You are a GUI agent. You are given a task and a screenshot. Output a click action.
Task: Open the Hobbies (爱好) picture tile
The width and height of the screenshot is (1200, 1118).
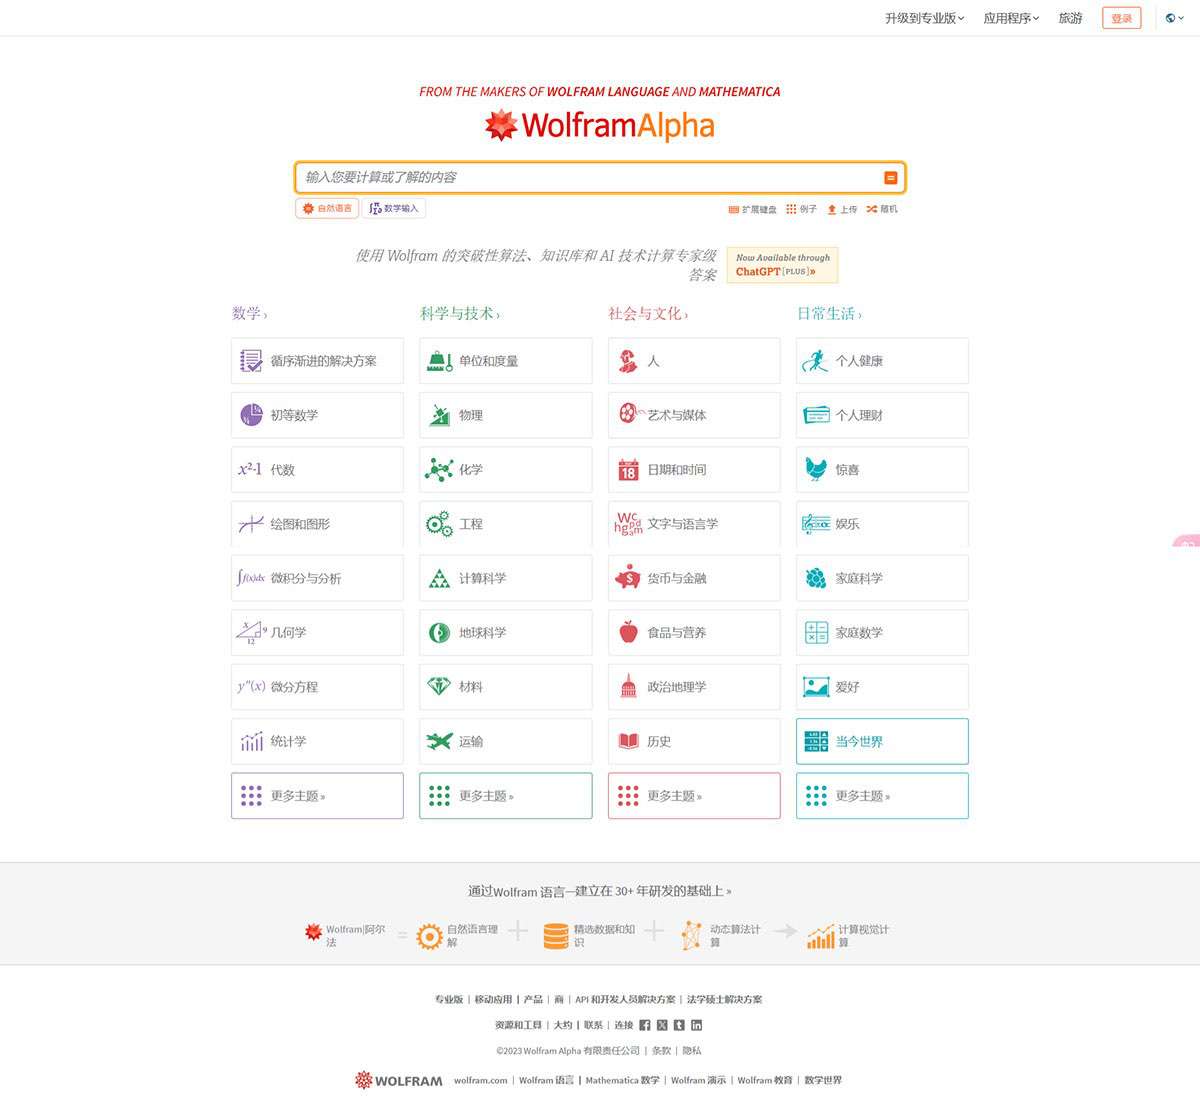coord(882,687)
